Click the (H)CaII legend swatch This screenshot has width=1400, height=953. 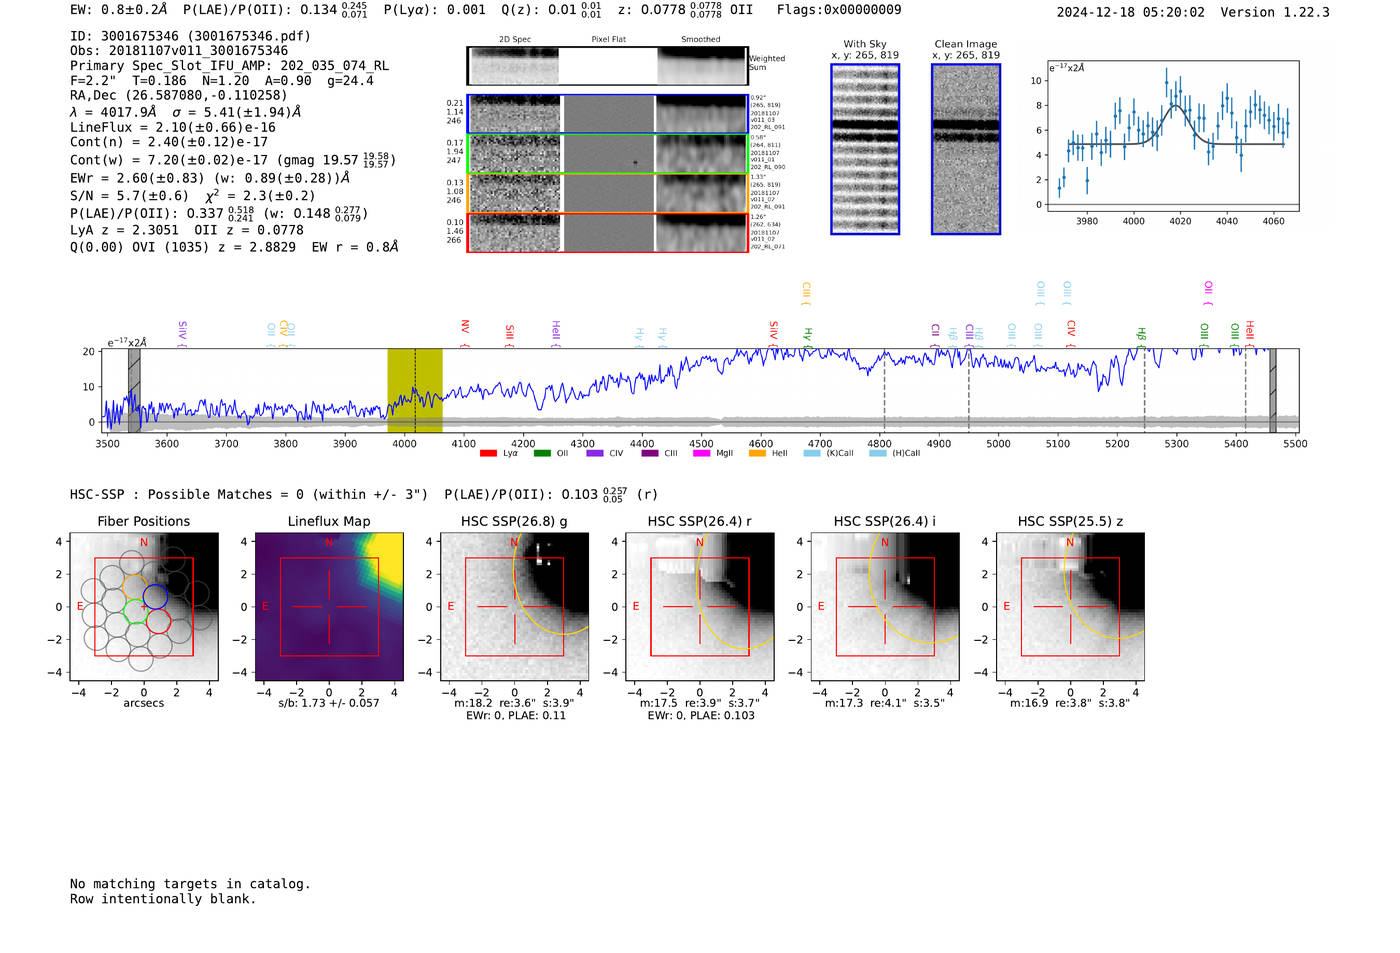[x=878, y=453]
